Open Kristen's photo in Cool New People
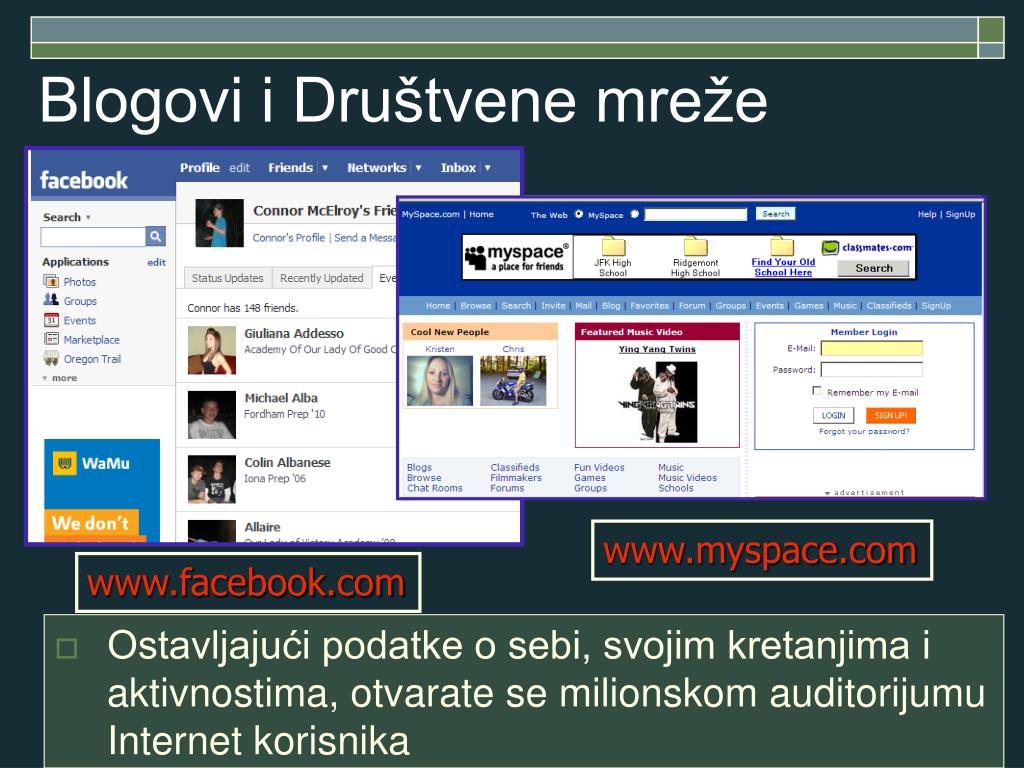1024x768 pixels. [440, 380]
